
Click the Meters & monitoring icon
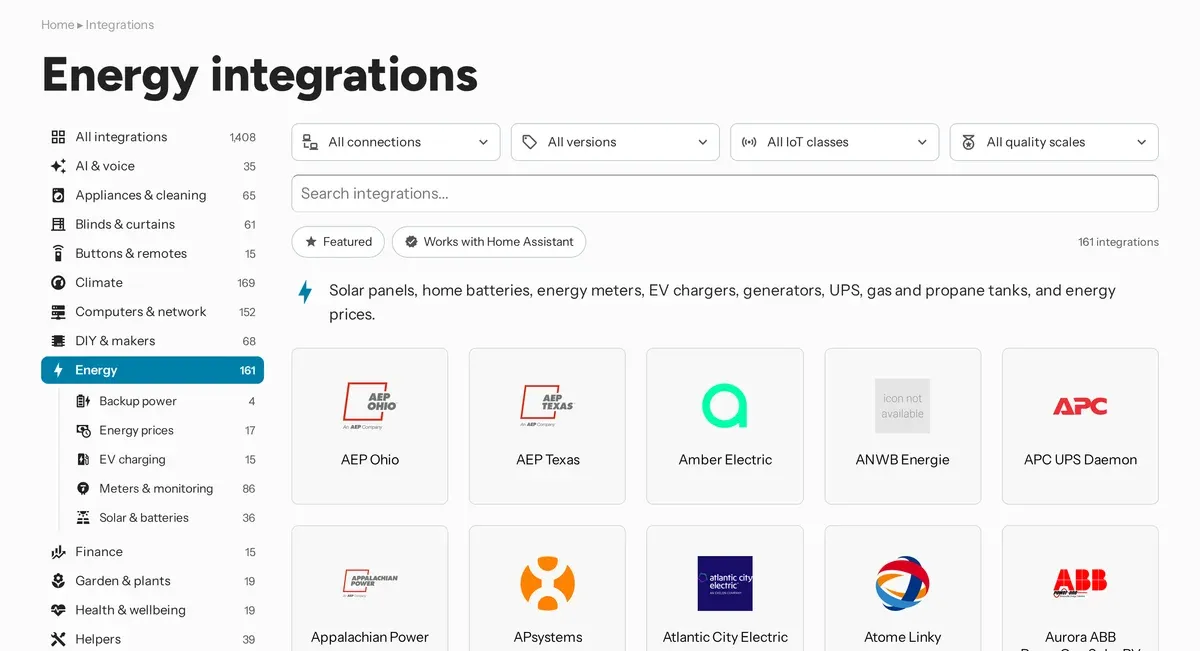pos(83,488)
